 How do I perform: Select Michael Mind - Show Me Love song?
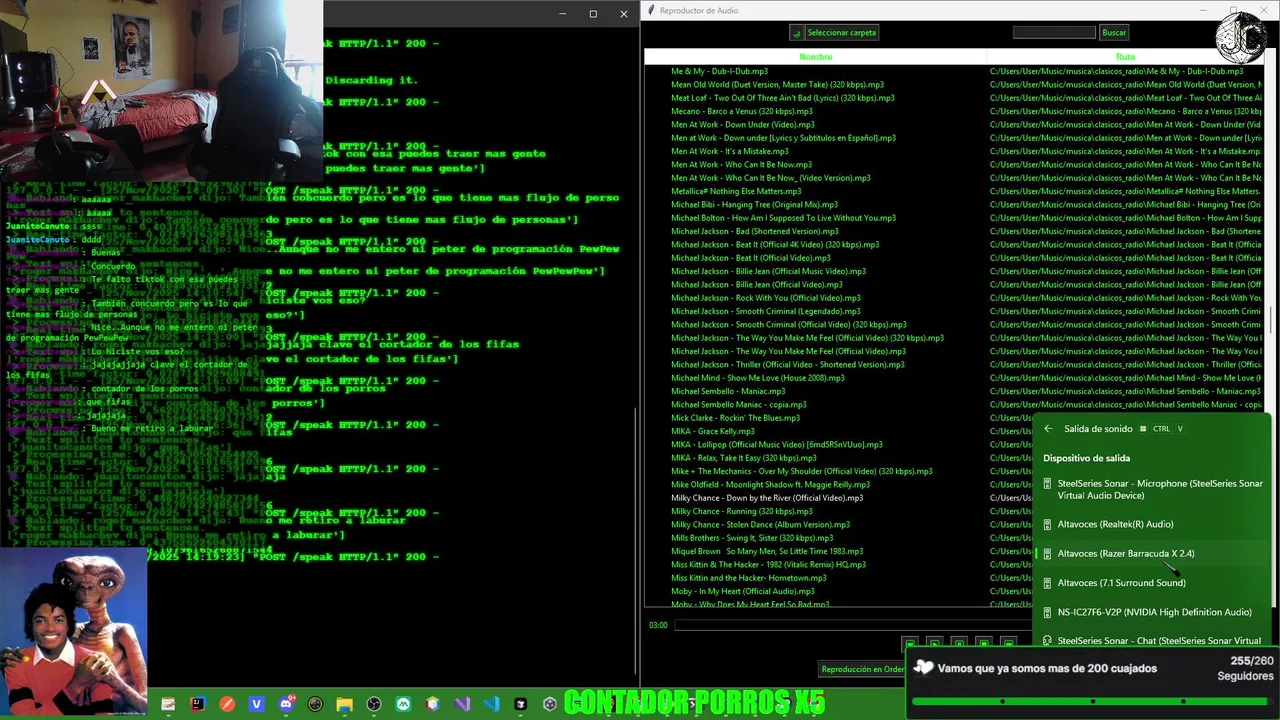[x=758, y=378]
